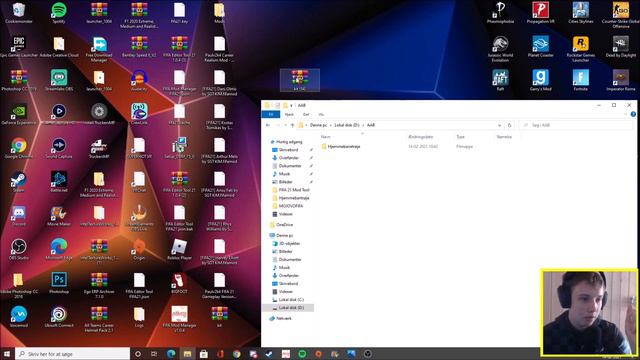Open the Del ribbon tab

306,114
